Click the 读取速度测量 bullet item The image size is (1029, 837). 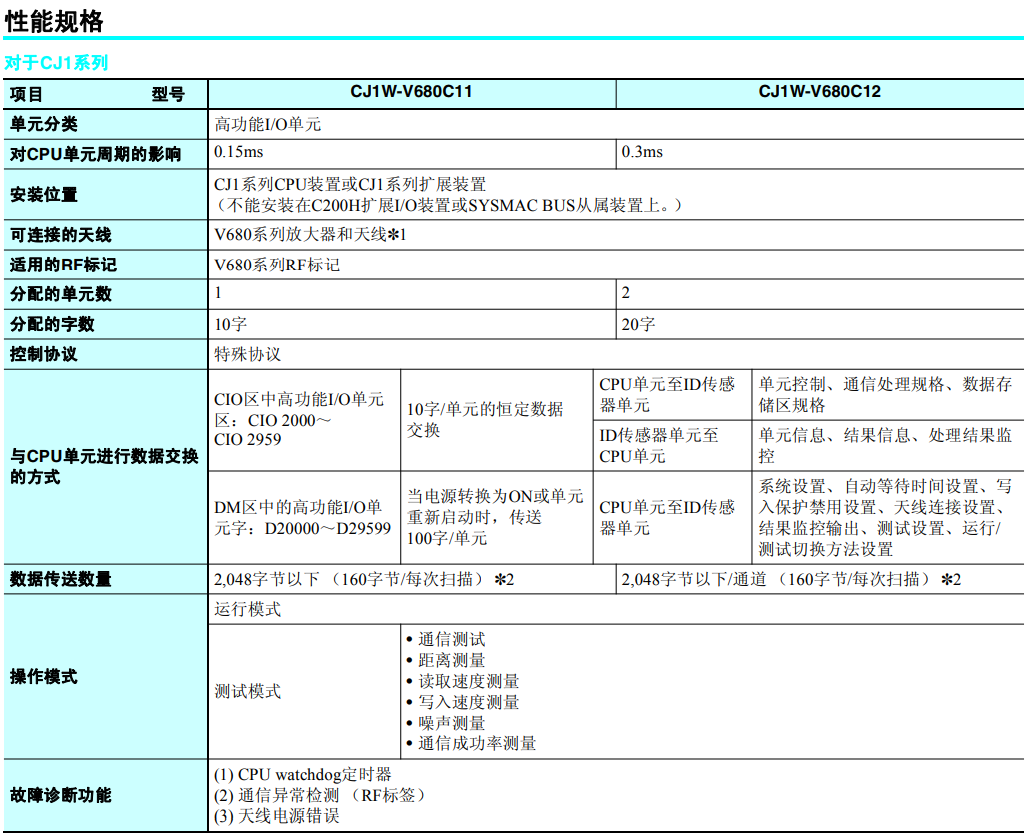[463, 681]
